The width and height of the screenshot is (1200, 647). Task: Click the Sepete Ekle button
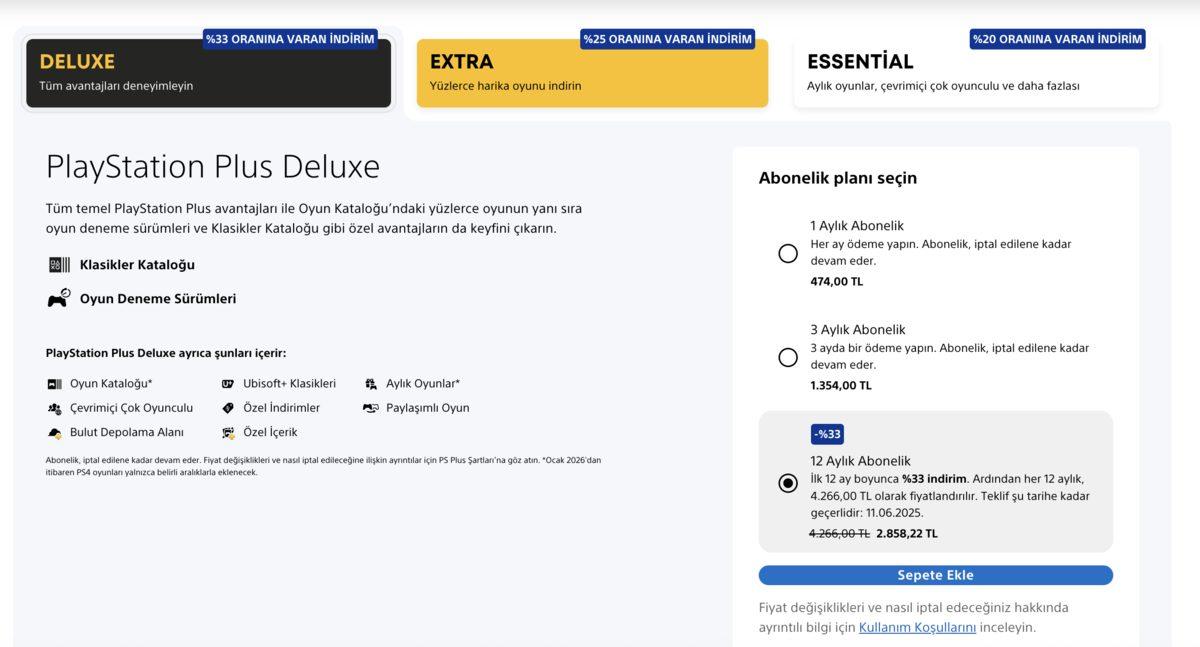(936, 575)
